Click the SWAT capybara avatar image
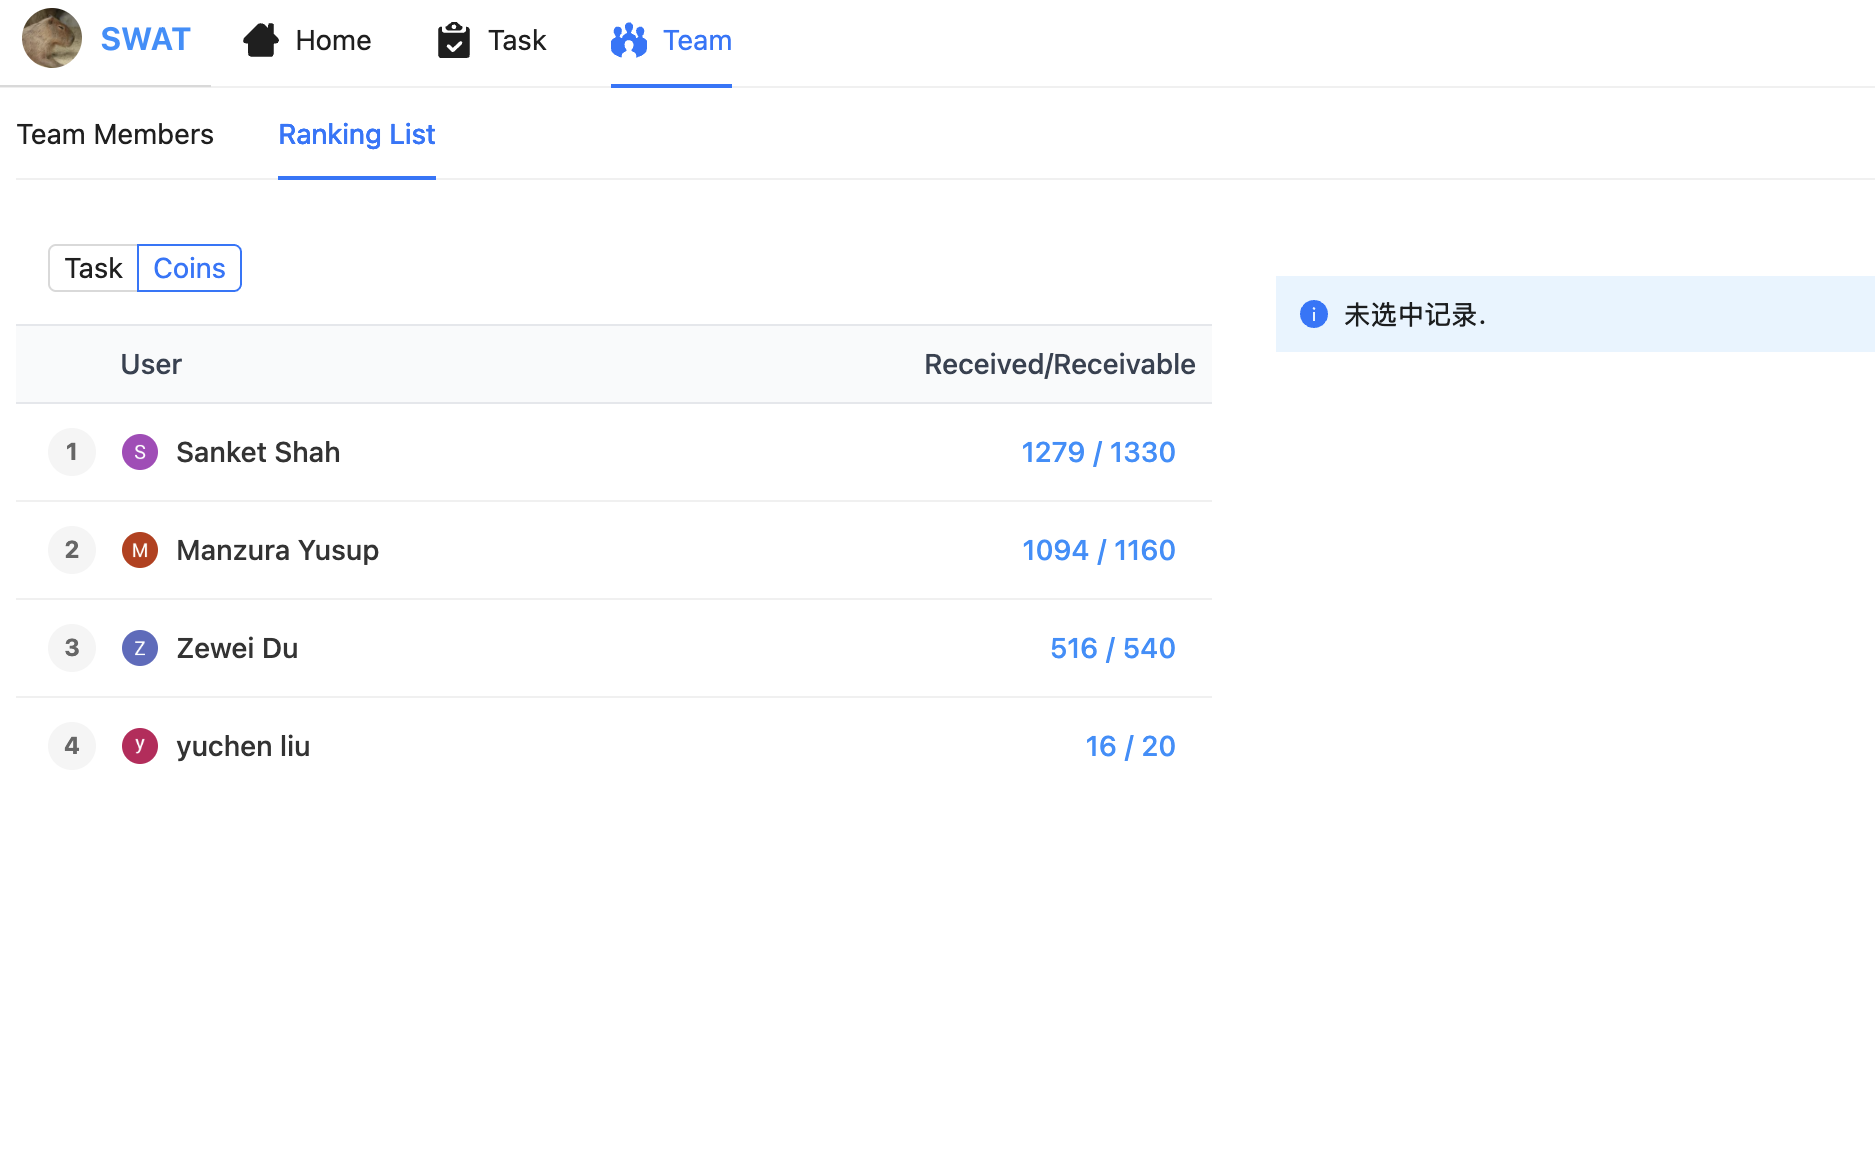The width and height of the screenshot is (1875, 1157). pyautogui.click(x=52, y=39)
